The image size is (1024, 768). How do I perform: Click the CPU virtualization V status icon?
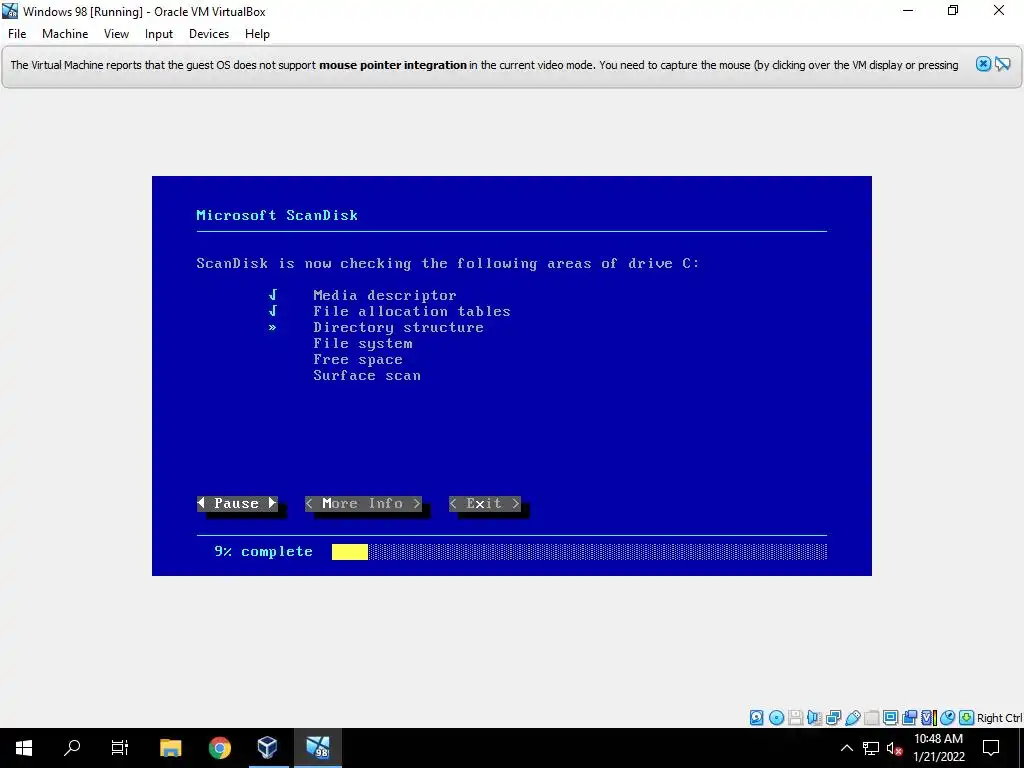point(929,718)
